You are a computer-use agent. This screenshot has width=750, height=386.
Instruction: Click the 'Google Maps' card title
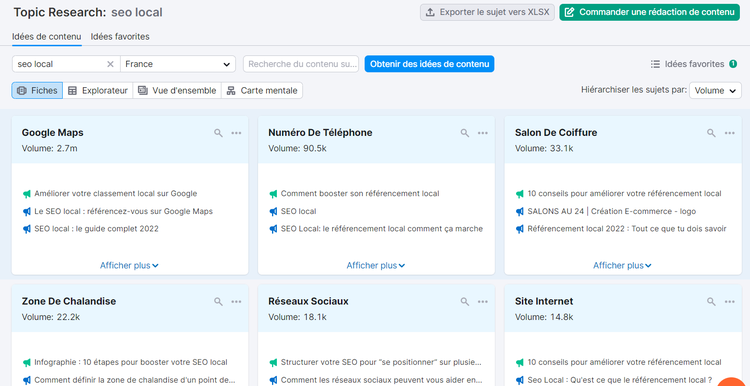[x=53, y=133]
